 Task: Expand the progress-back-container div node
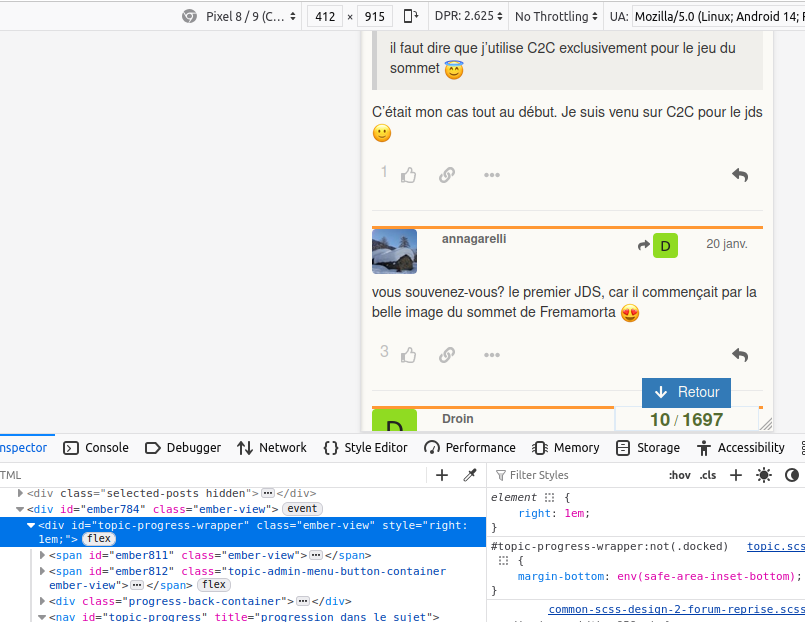[42, 601]
